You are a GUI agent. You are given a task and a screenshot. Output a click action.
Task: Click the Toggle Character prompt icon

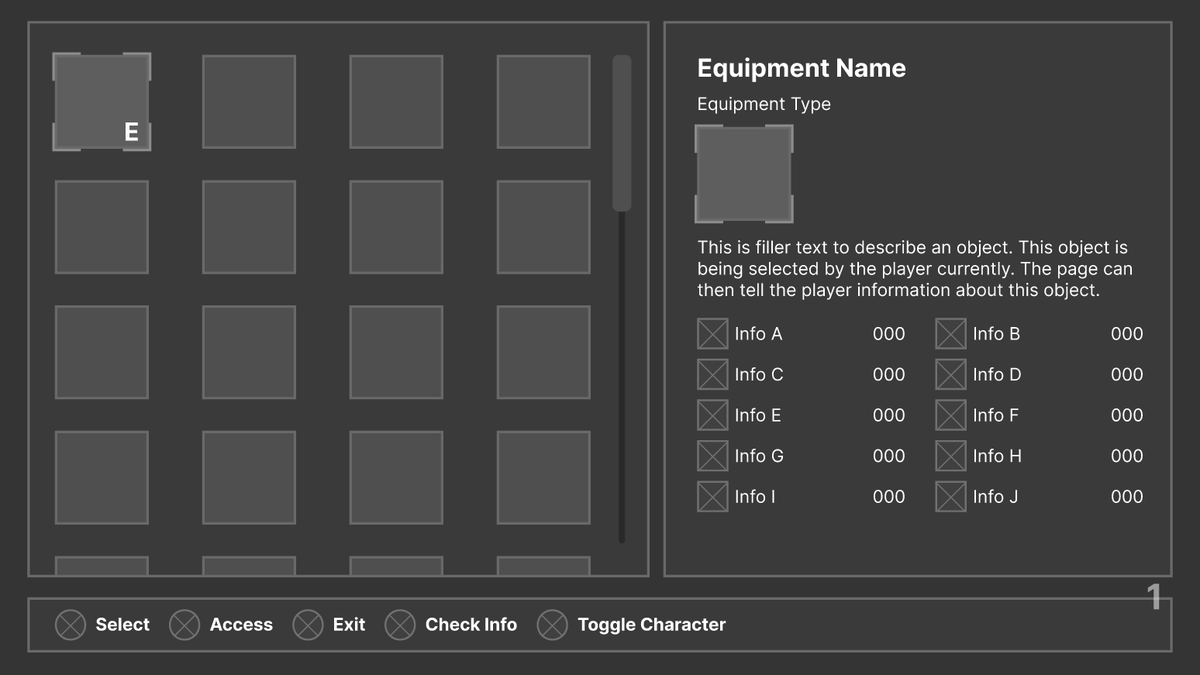[x=552, y=625]
